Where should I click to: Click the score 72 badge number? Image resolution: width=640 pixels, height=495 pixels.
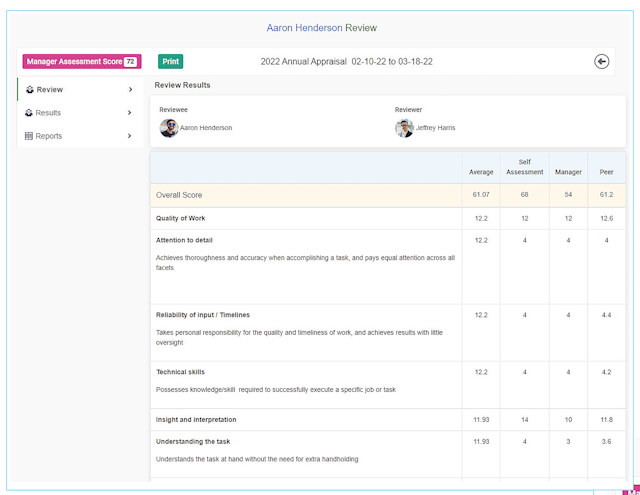click(130, 62)
